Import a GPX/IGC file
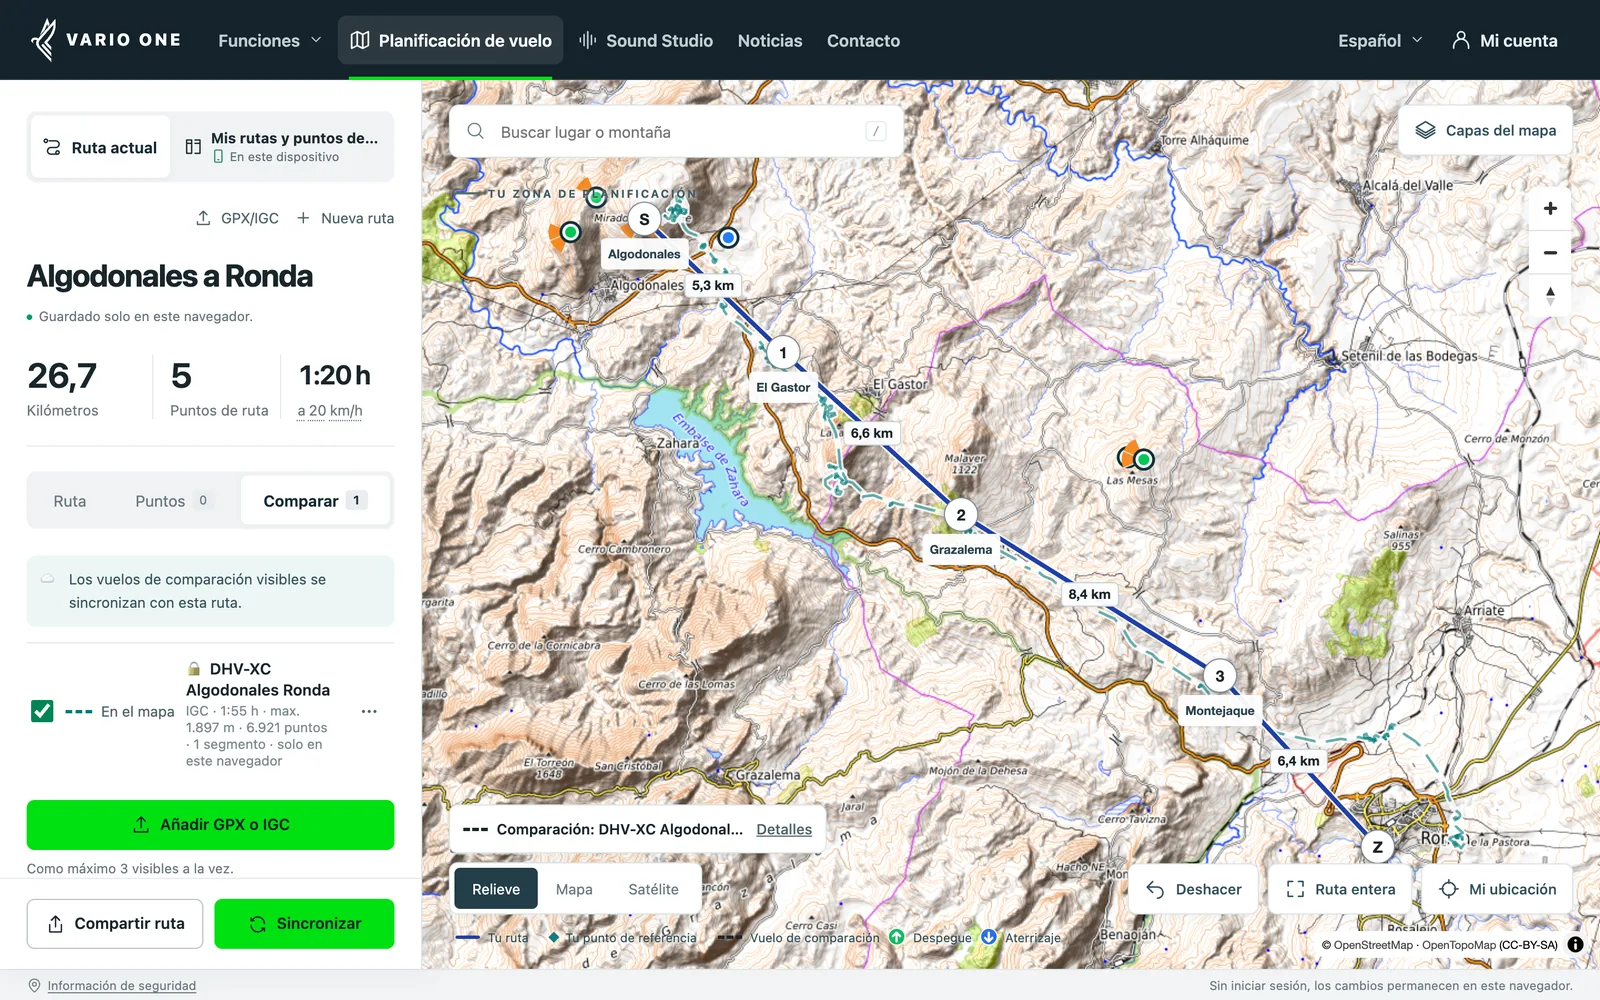The height and width of the screenshot is (1000, 1600). (237, 218)
